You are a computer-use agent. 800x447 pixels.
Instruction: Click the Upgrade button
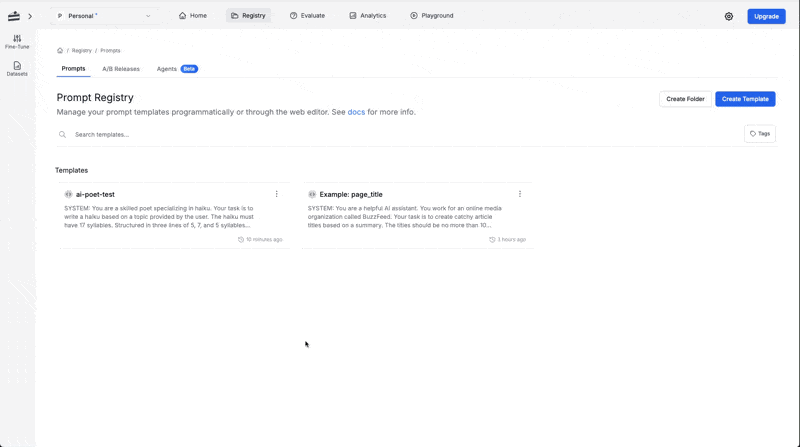(x=766, y=16)
